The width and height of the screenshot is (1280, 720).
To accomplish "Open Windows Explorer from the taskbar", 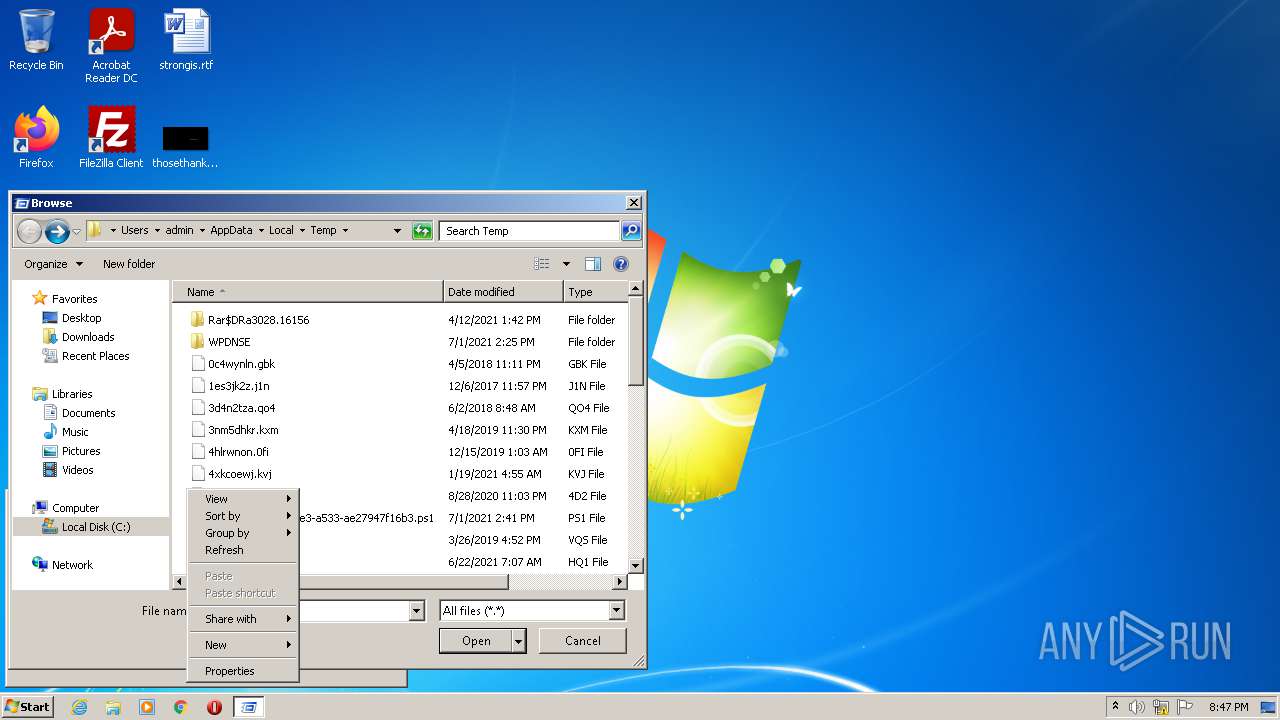I will pyautogui.click(x=113, y=707).
